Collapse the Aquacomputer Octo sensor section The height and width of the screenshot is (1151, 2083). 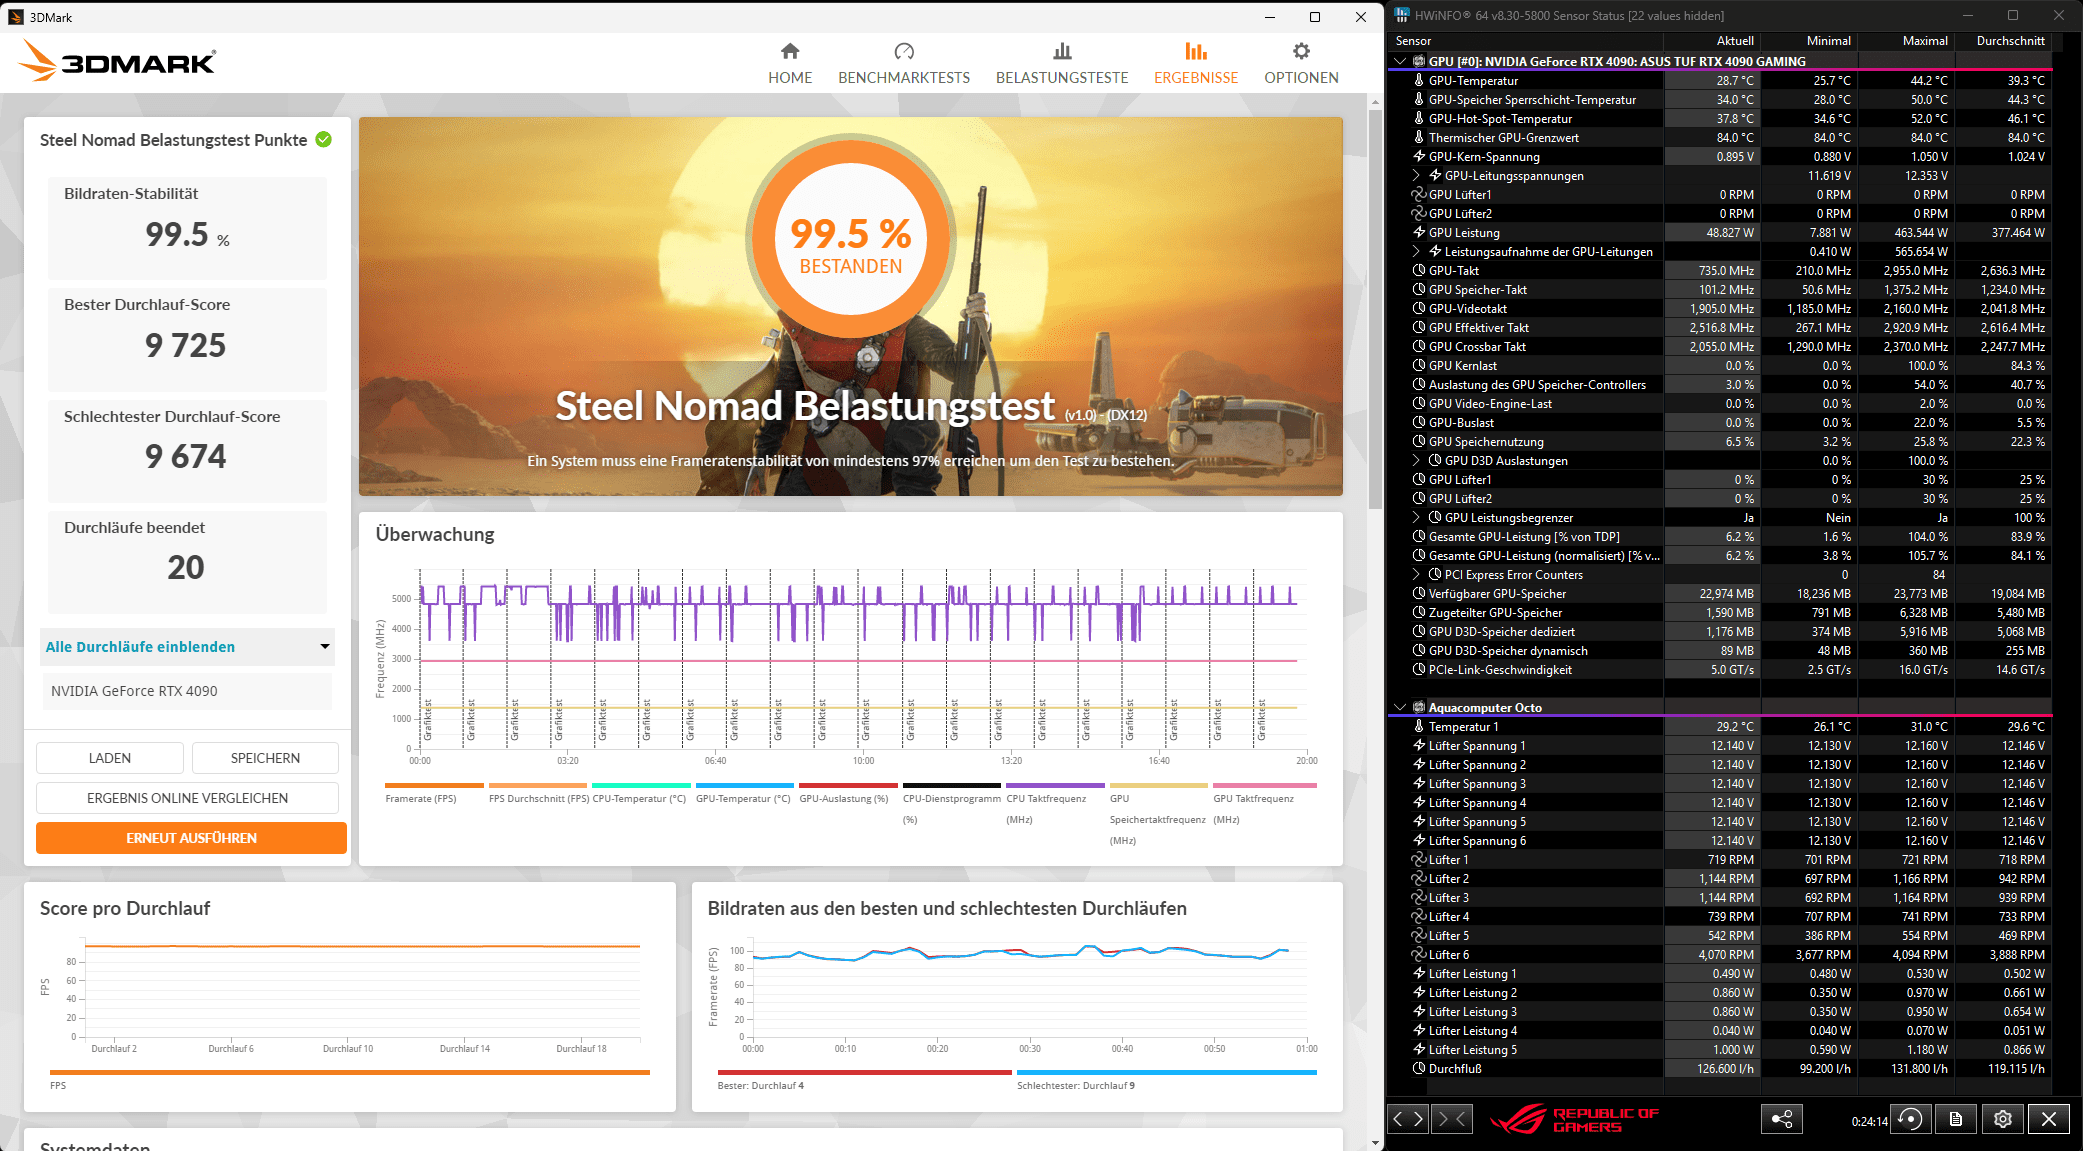click(x=1400, y=708)
